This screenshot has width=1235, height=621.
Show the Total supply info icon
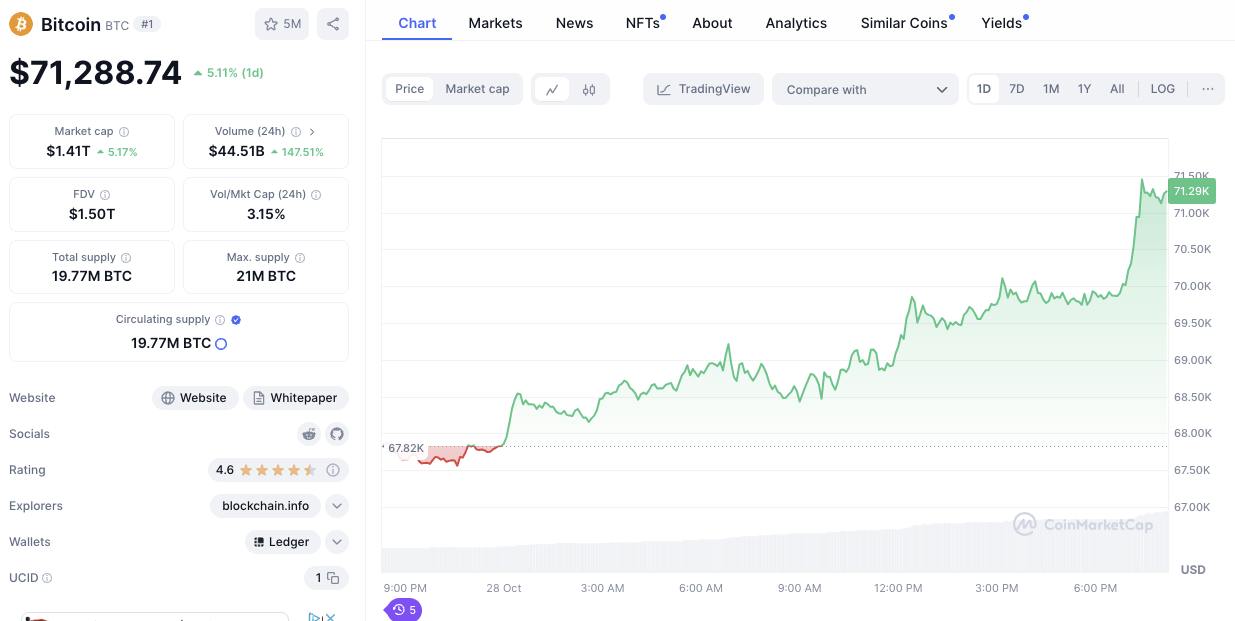[x=126, y=258]
